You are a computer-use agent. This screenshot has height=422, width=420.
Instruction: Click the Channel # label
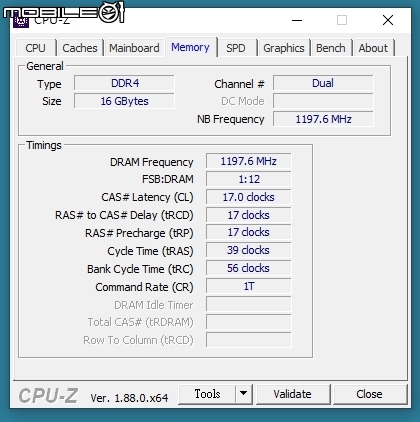(x=239, y=84)
